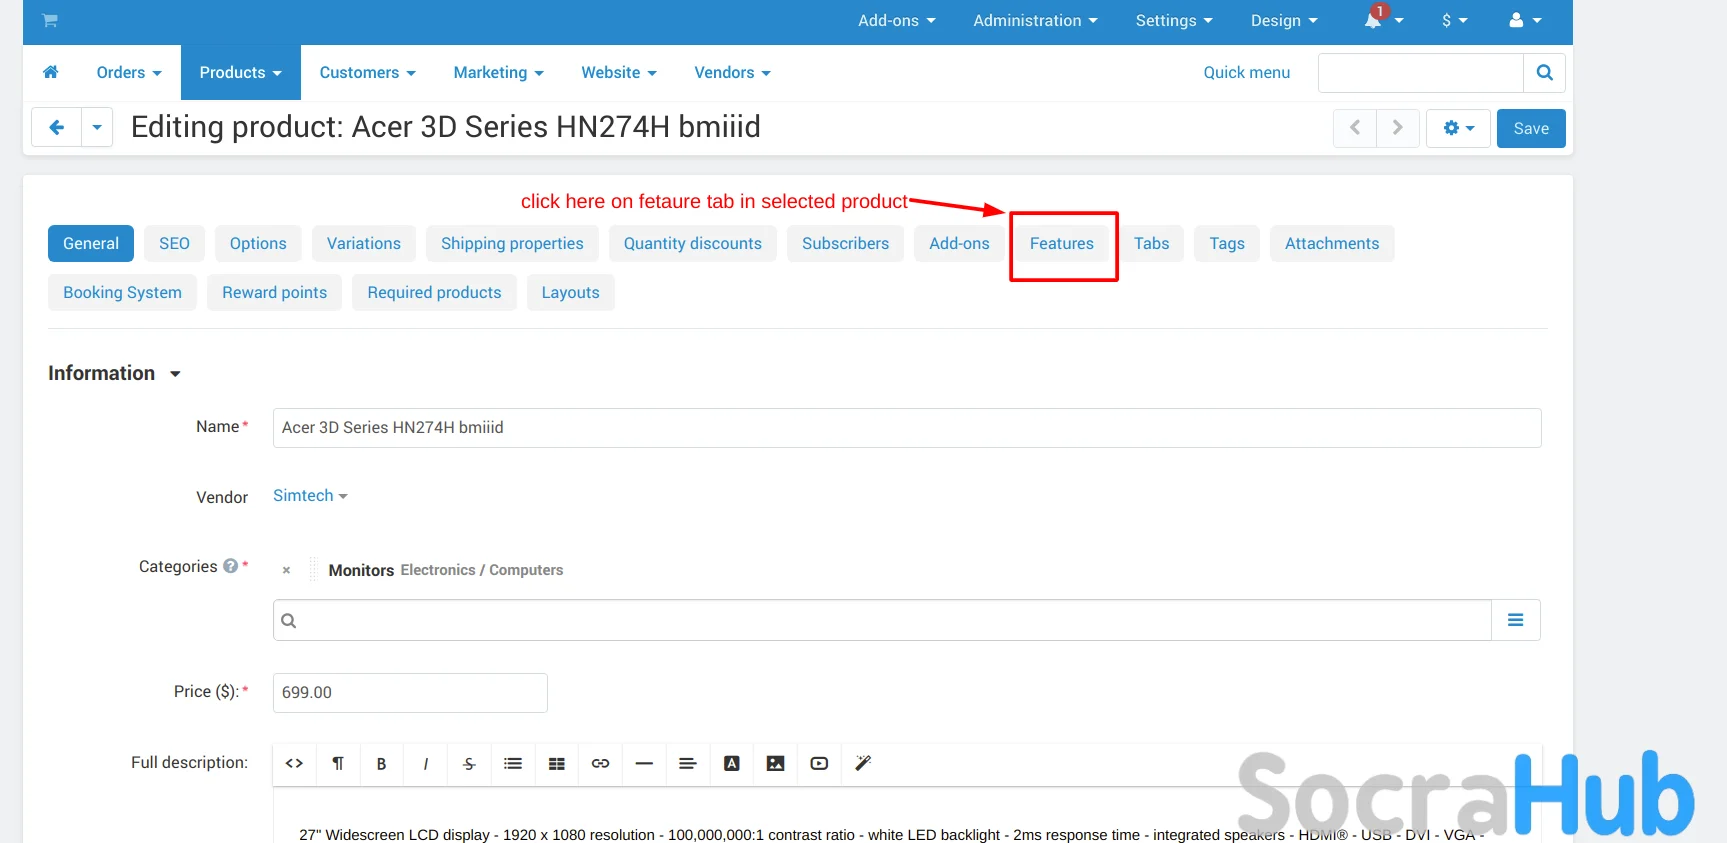Image resolution: width=1727 pixels, height=843 pixels.
Task: Click the home icon in navigation bar
Action: [x=51, y=72]
